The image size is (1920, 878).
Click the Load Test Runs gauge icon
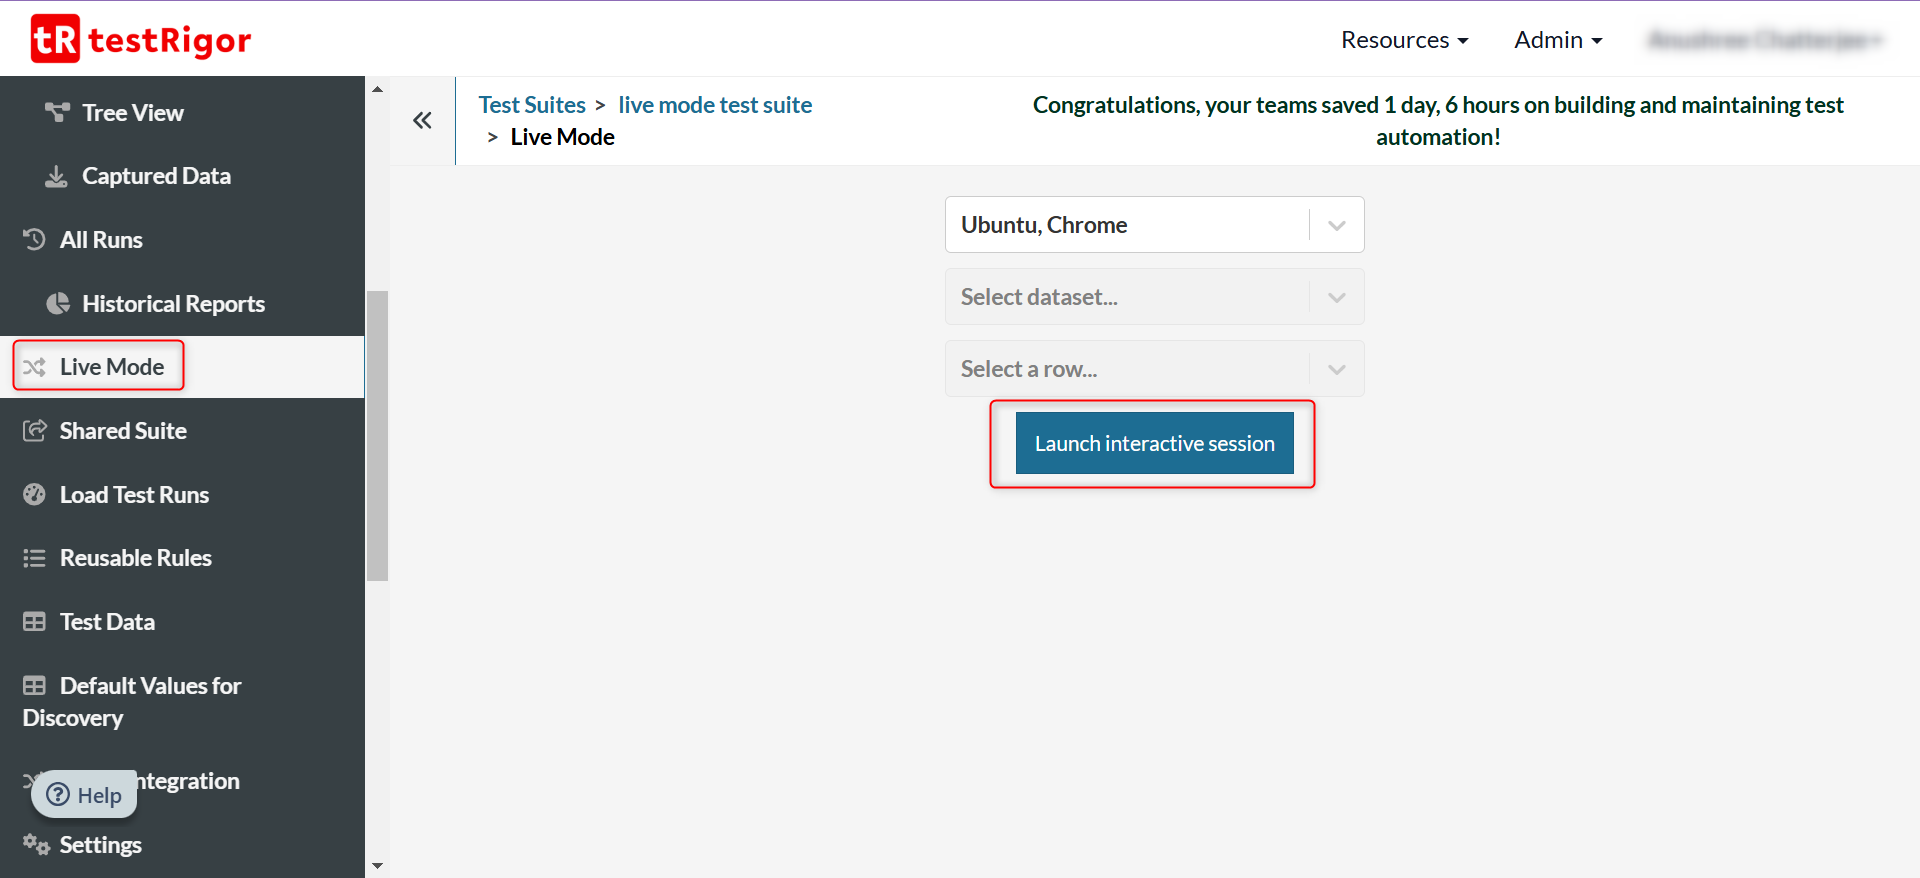tap(34, 495)
